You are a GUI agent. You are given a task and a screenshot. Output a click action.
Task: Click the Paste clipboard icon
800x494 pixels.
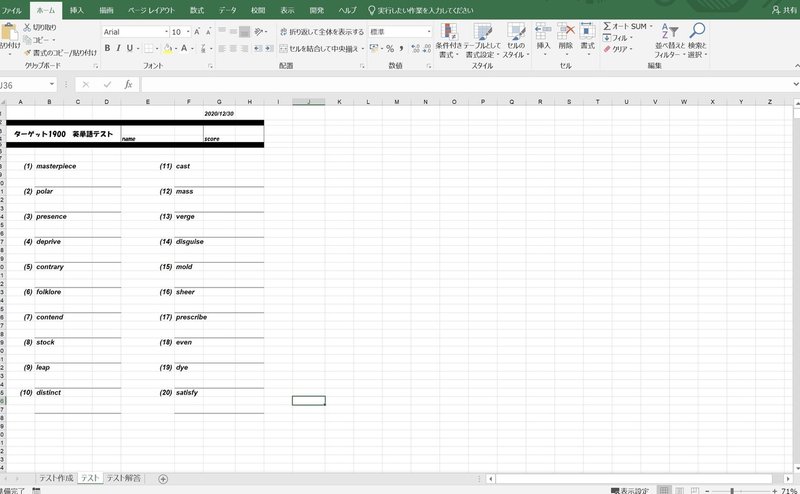coord(9,32)
